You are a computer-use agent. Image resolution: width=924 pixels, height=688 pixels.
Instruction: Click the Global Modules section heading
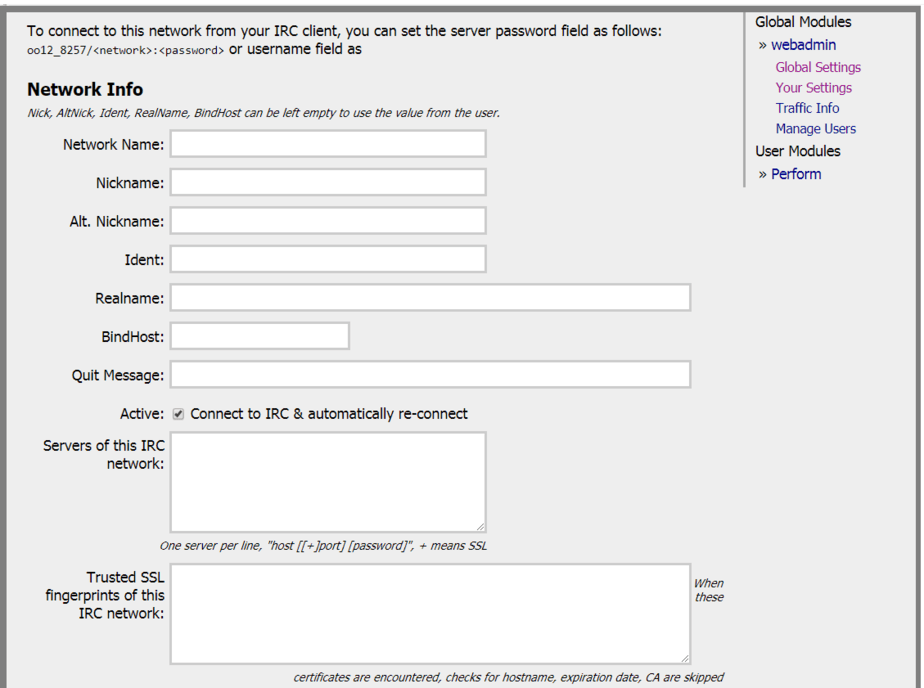[803, 21]
